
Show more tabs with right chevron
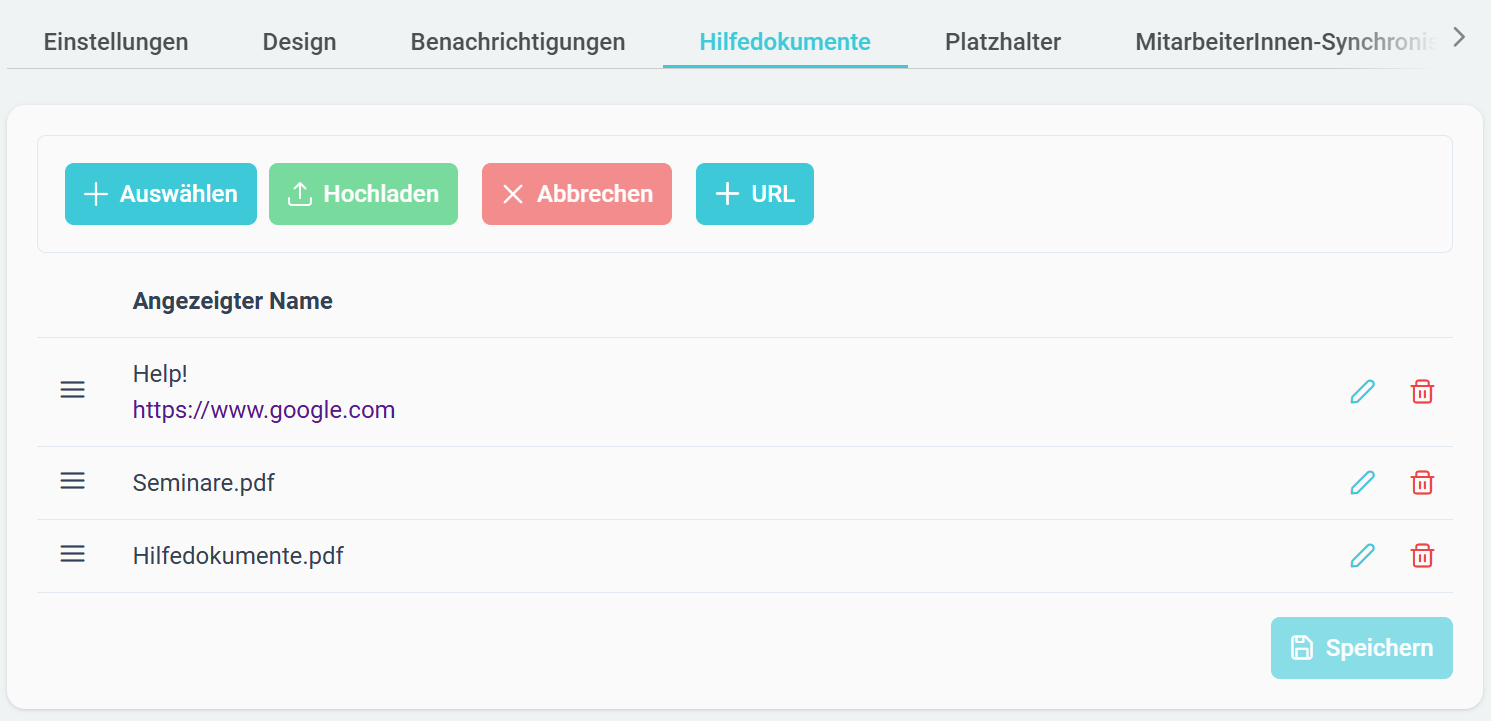click(x=1460, y=38)
